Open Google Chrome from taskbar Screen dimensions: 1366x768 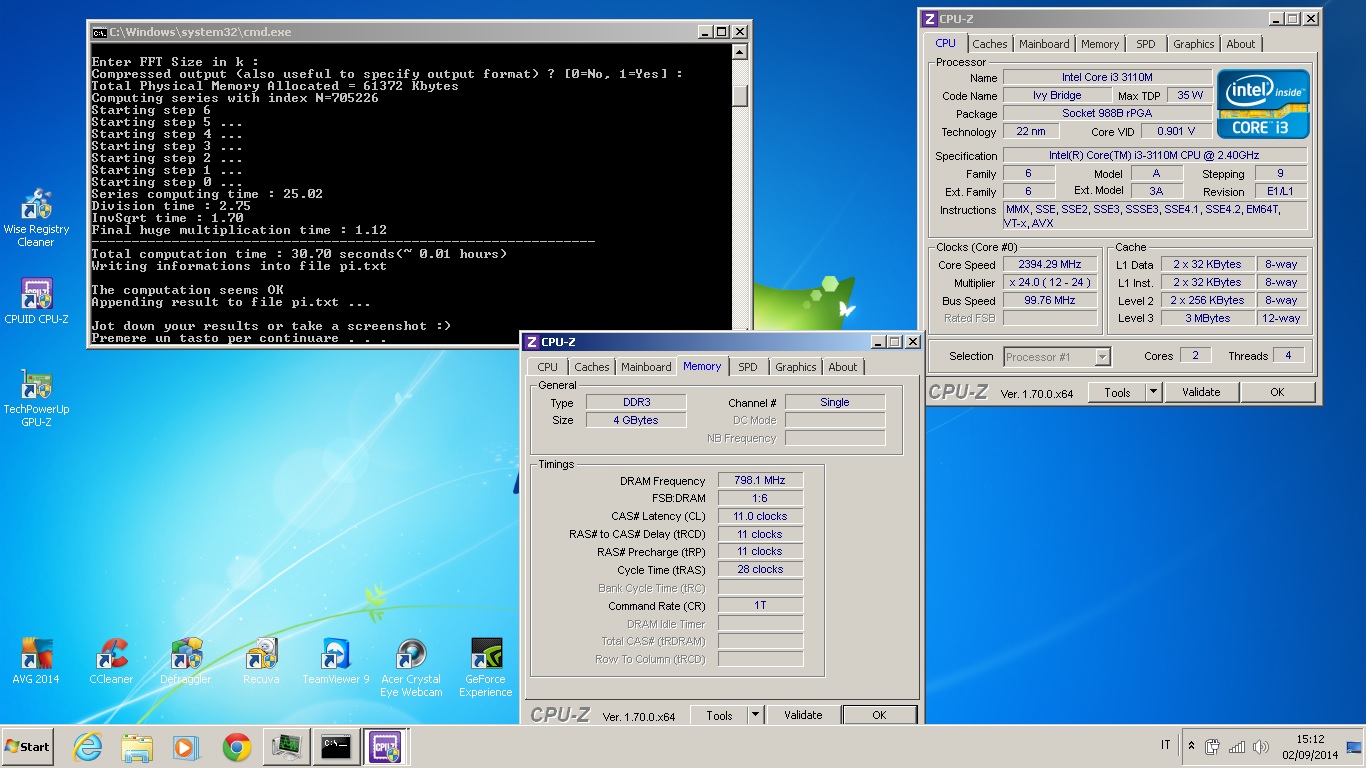coord(237,747)
